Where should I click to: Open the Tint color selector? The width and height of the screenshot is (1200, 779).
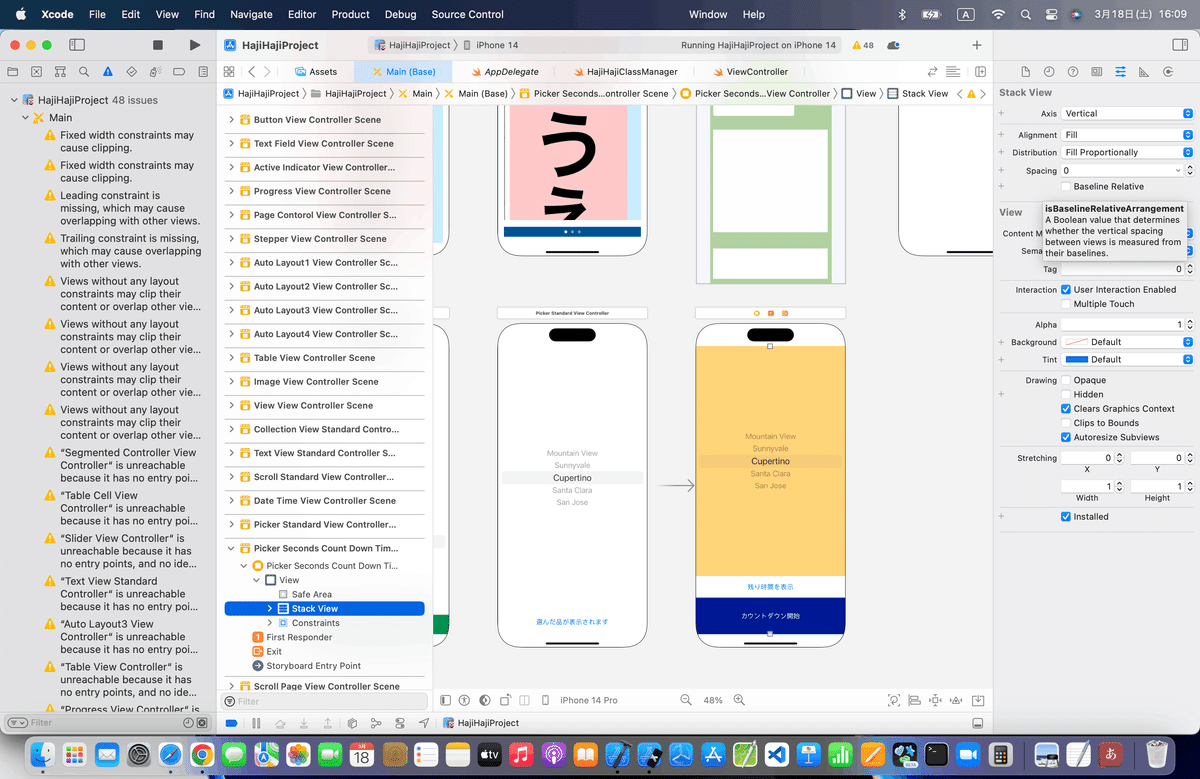click(x=1127, y=359)
